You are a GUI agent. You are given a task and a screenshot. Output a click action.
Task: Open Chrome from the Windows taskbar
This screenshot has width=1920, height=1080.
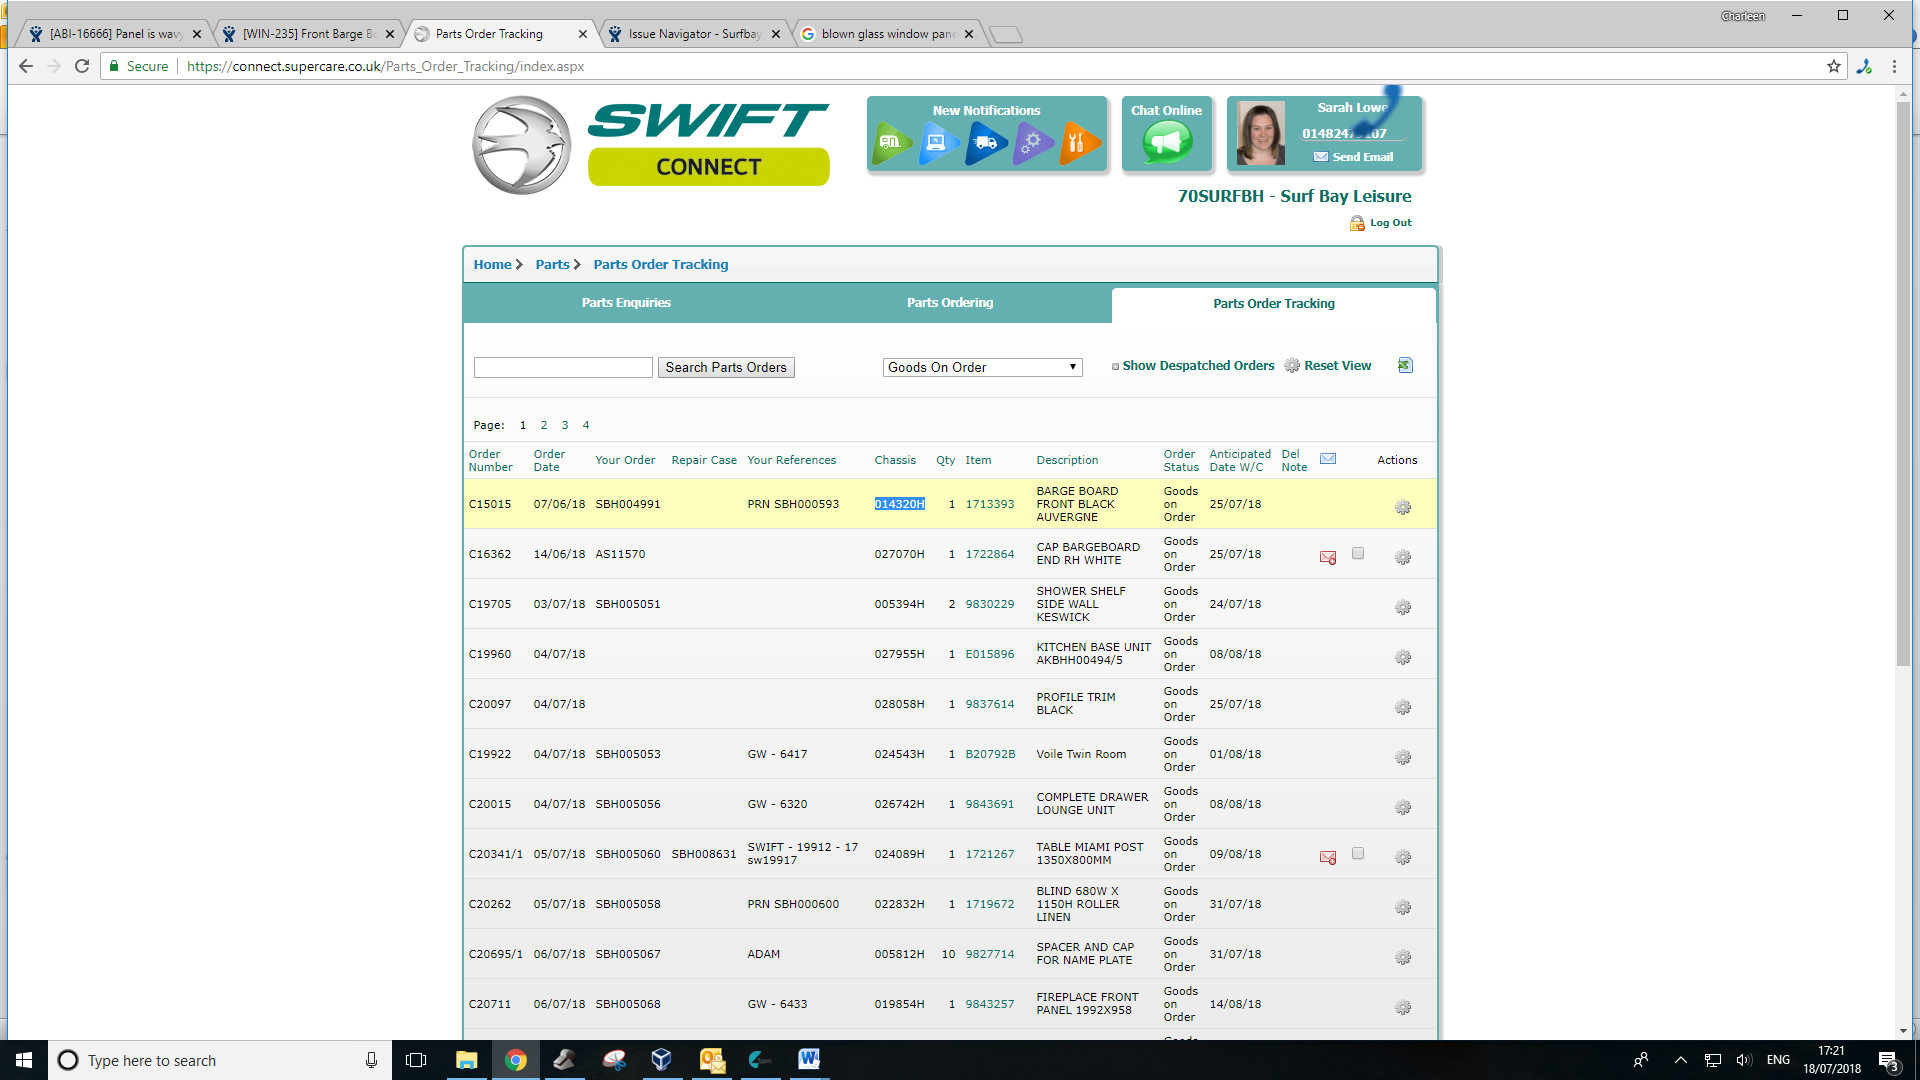(515, 1060)
